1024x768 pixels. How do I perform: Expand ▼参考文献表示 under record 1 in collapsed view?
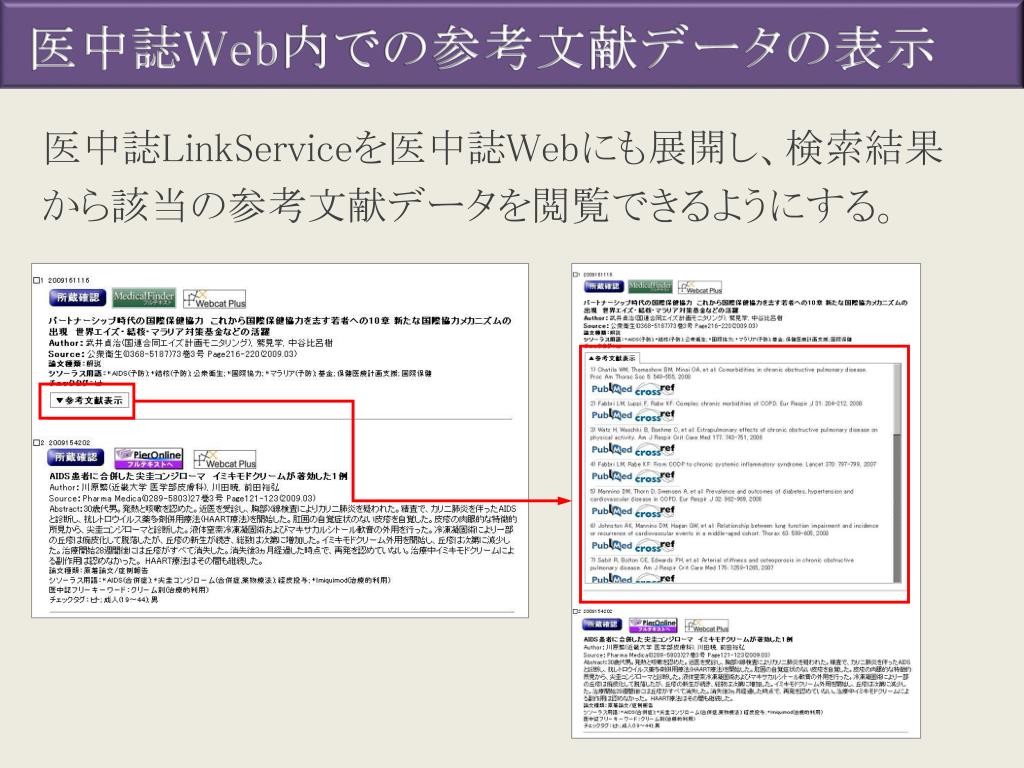91,400
